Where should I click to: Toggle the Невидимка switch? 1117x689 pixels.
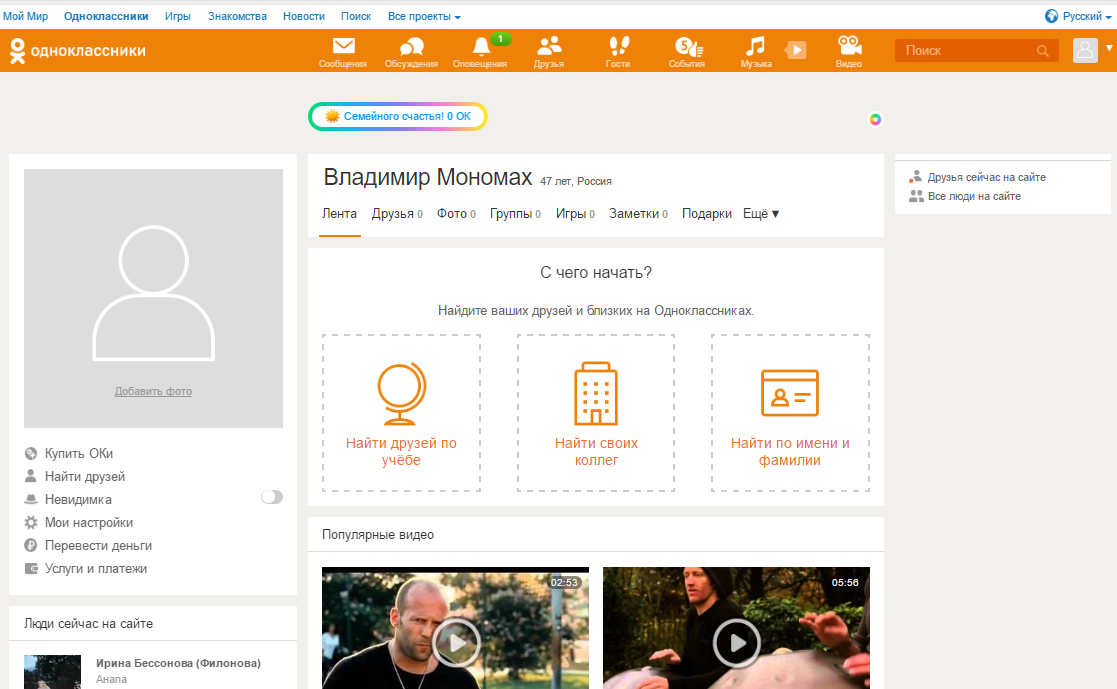pos(271,497)
